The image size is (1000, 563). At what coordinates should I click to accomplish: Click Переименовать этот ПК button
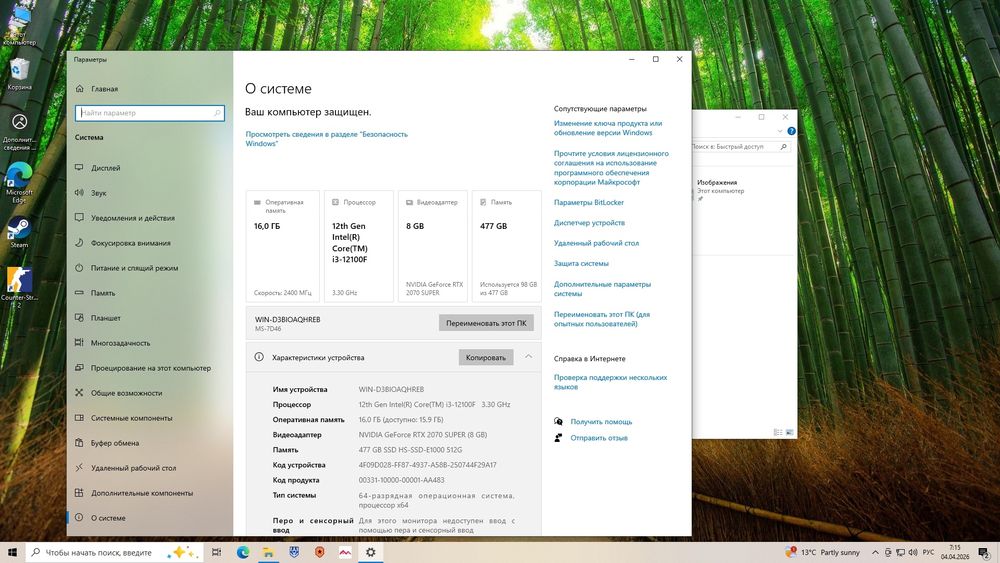(x=486, y=323)
